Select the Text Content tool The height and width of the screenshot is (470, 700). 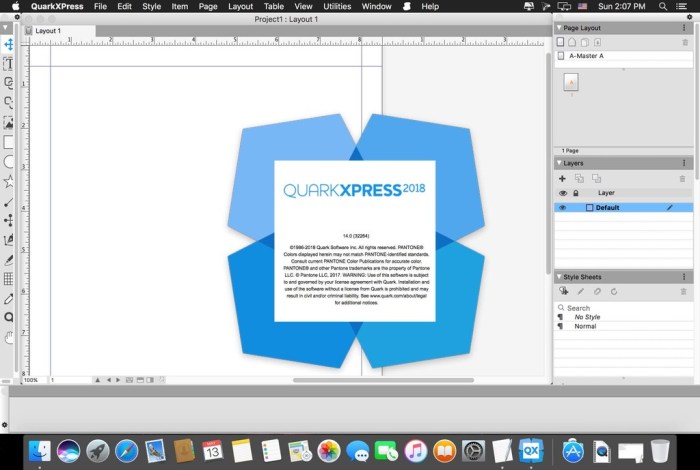coord(9,63)
